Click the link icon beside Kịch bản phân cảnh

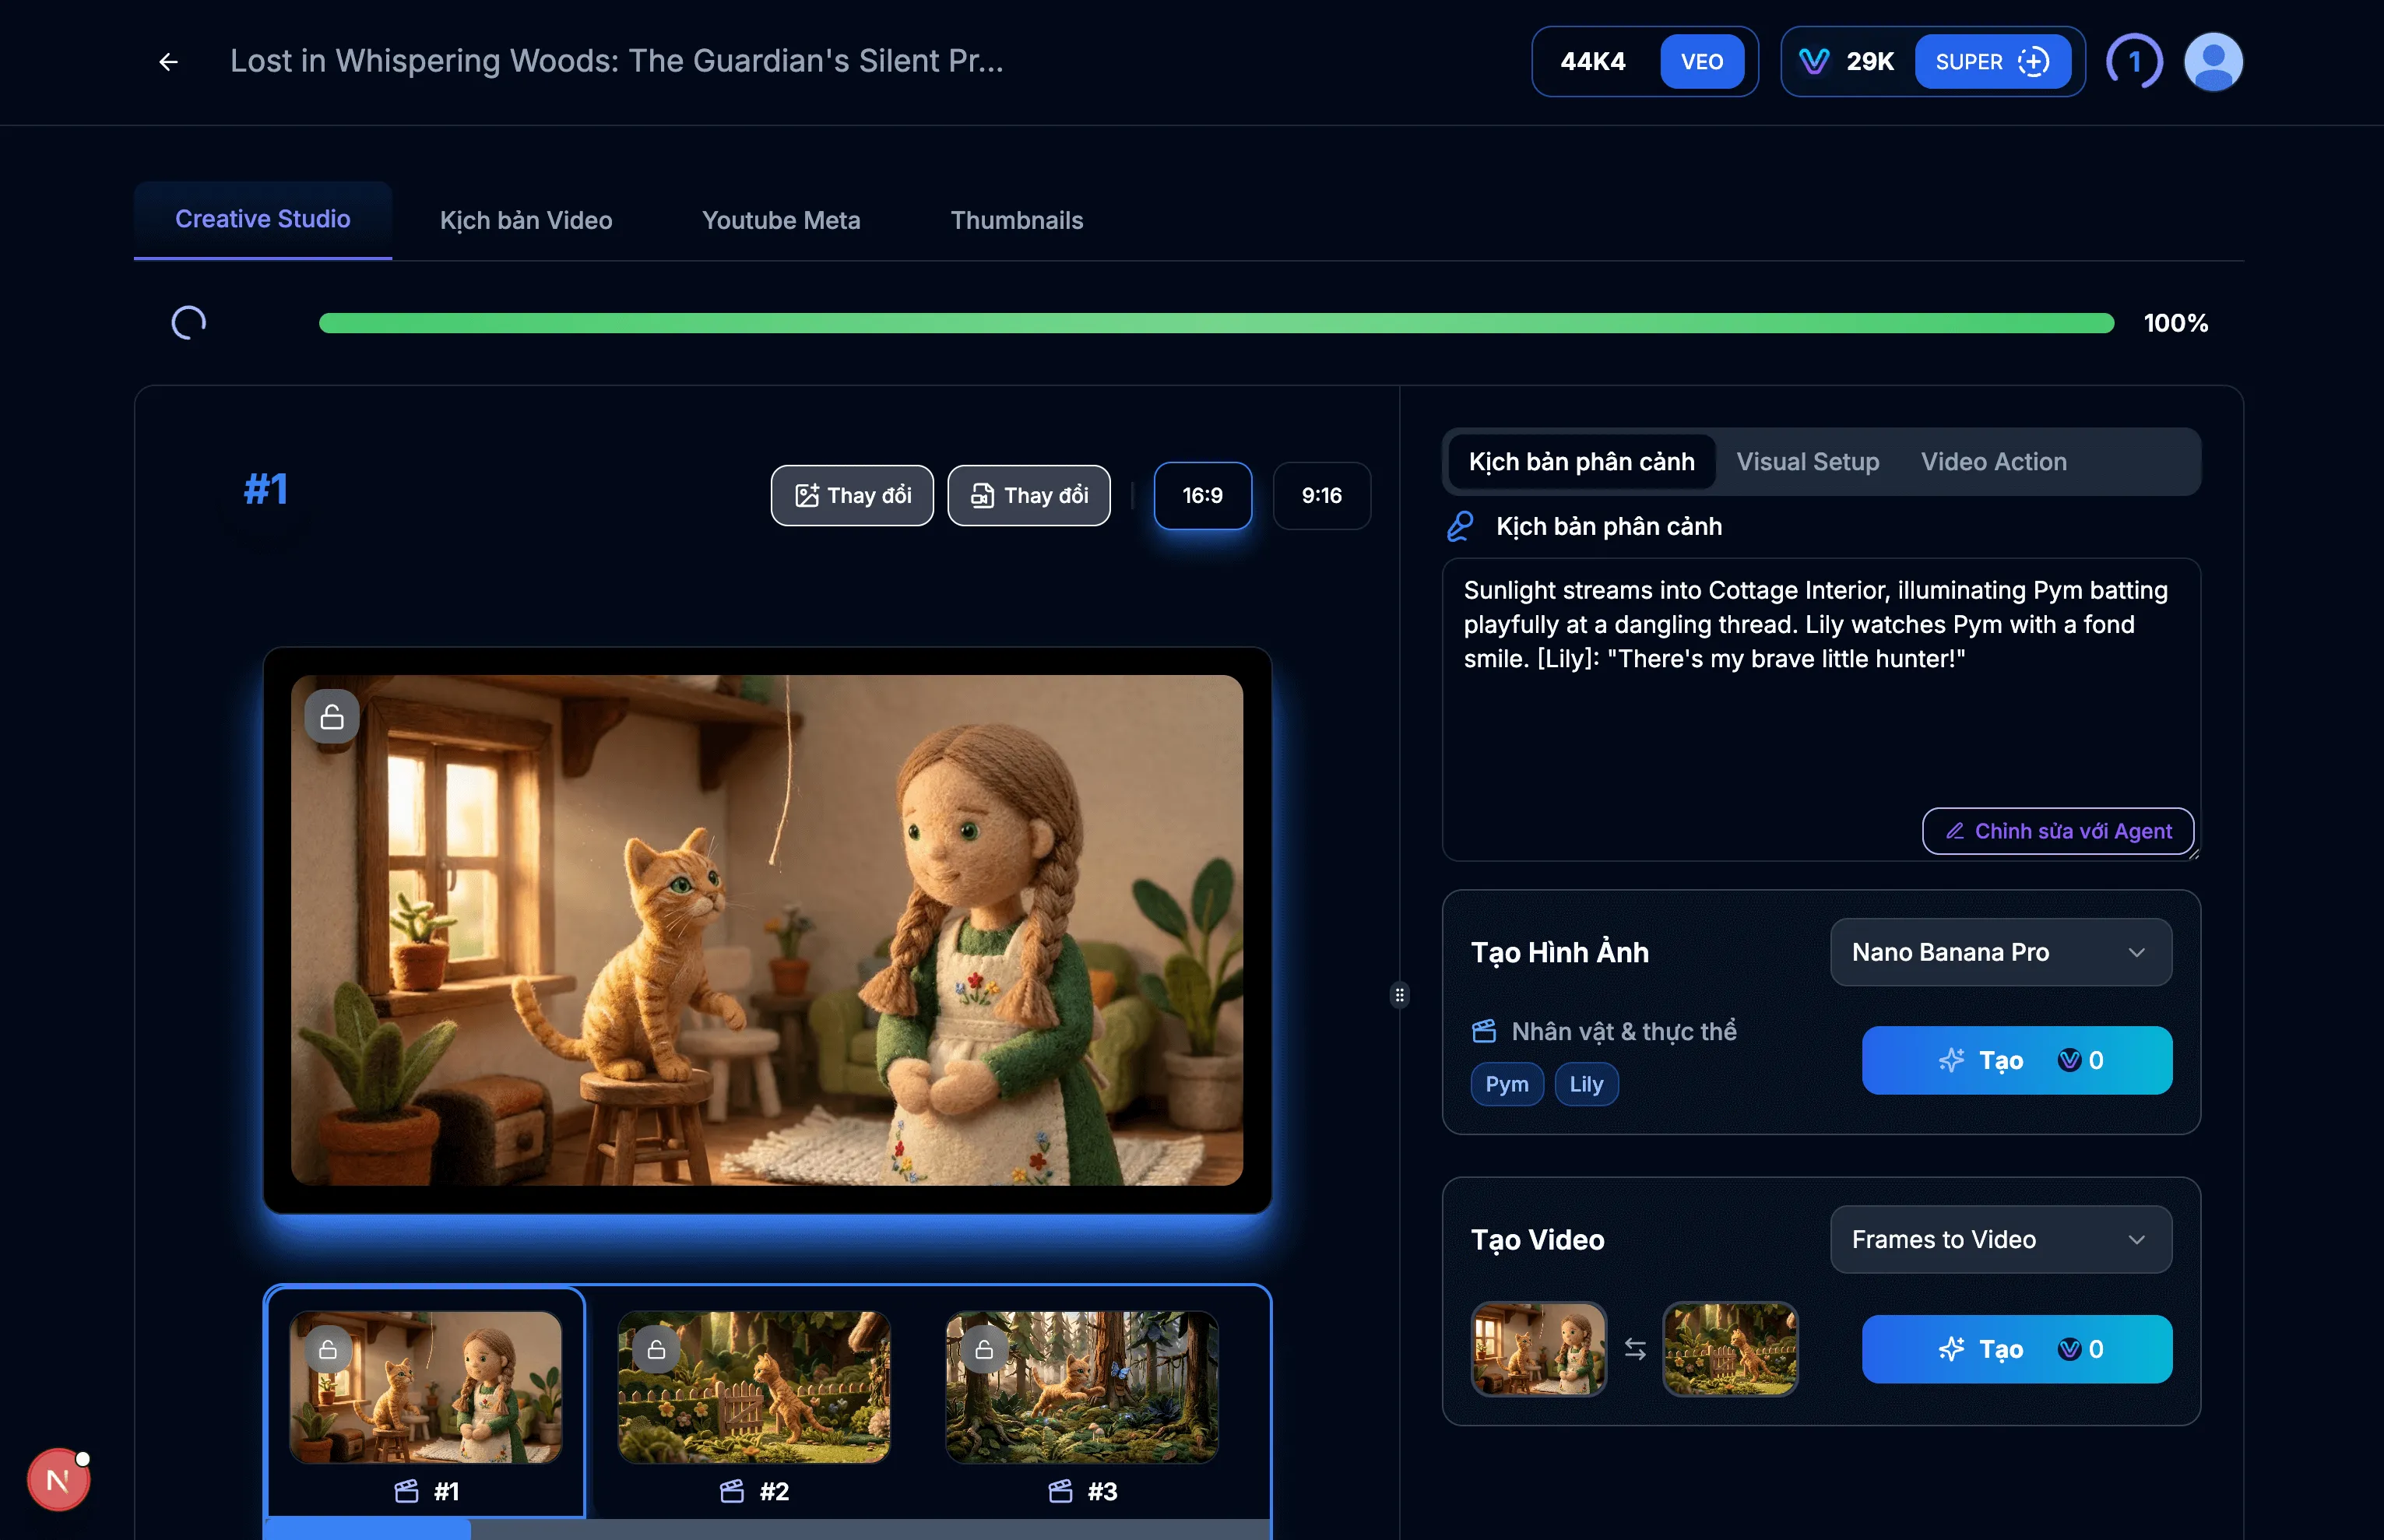pos(1461,525)
